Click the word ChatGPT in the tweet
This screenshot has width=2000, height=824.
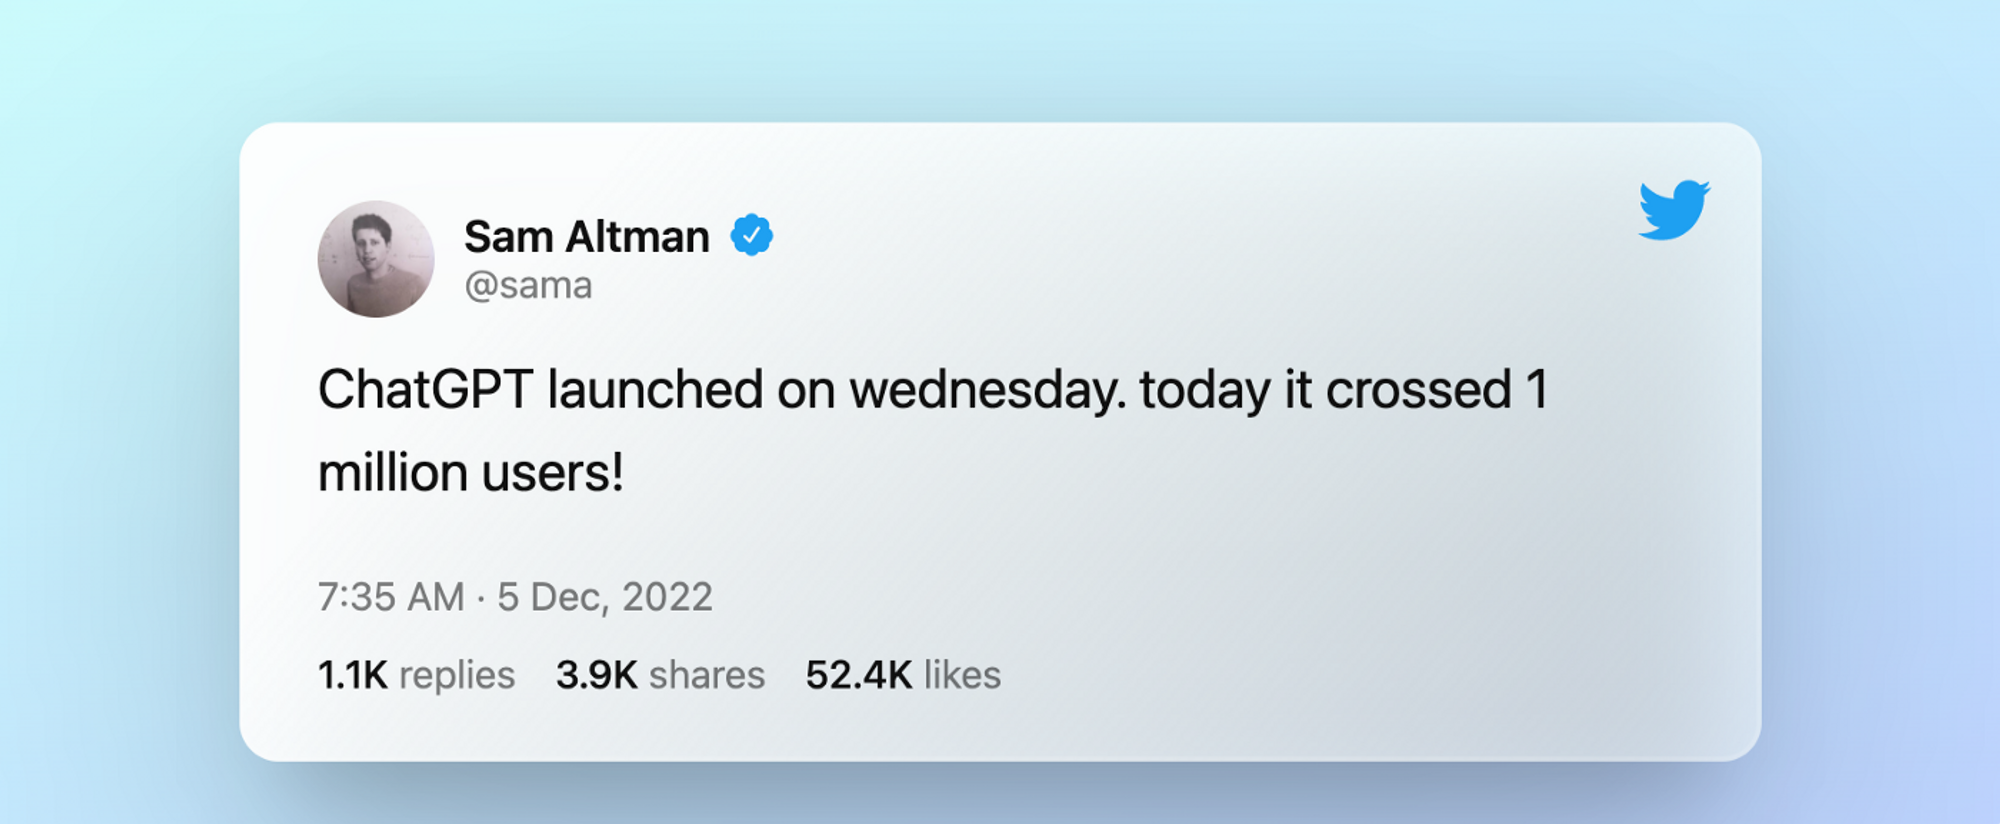click(424, 389)
